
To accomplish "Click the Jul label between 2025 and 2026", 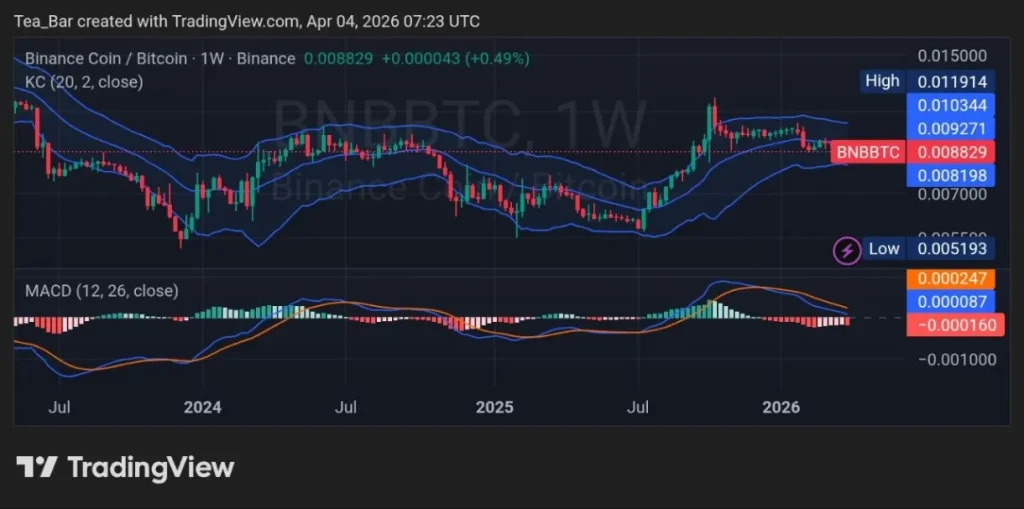I will pyautogui.click(x=637, y=408).
